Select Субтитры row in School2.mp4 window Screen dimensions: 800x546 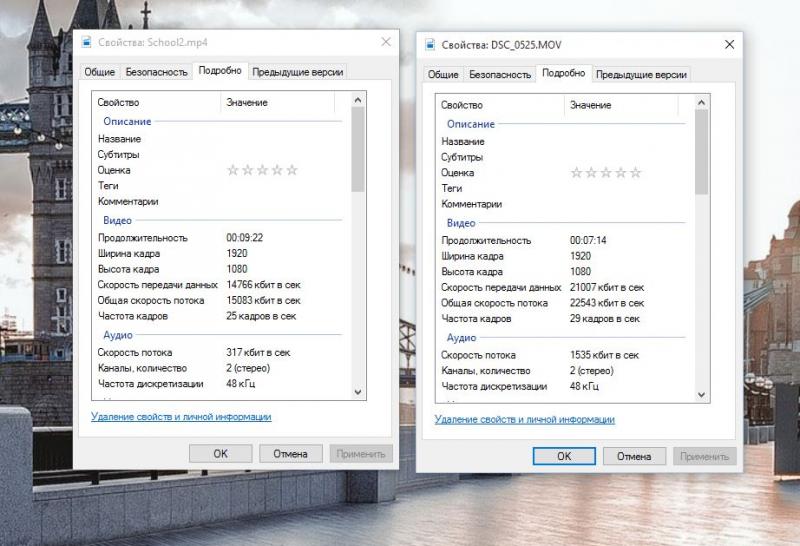[222, 154]
